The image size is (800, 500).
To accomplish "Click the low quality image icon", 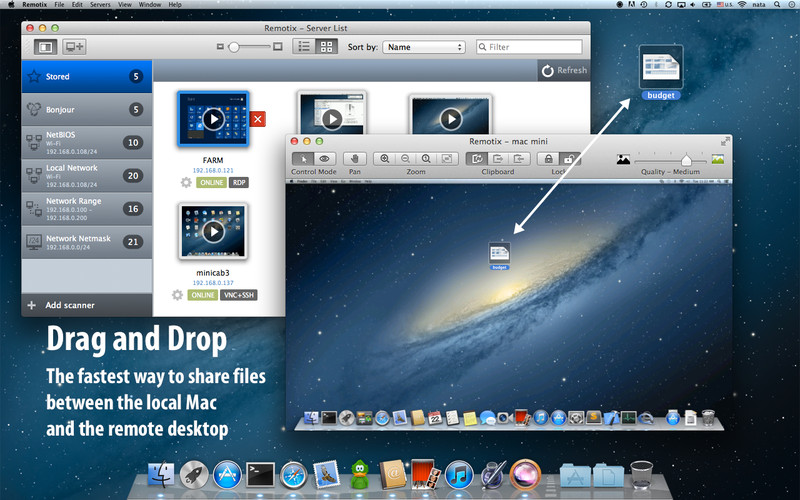I will pyautogui.click(x=623, y=160).
